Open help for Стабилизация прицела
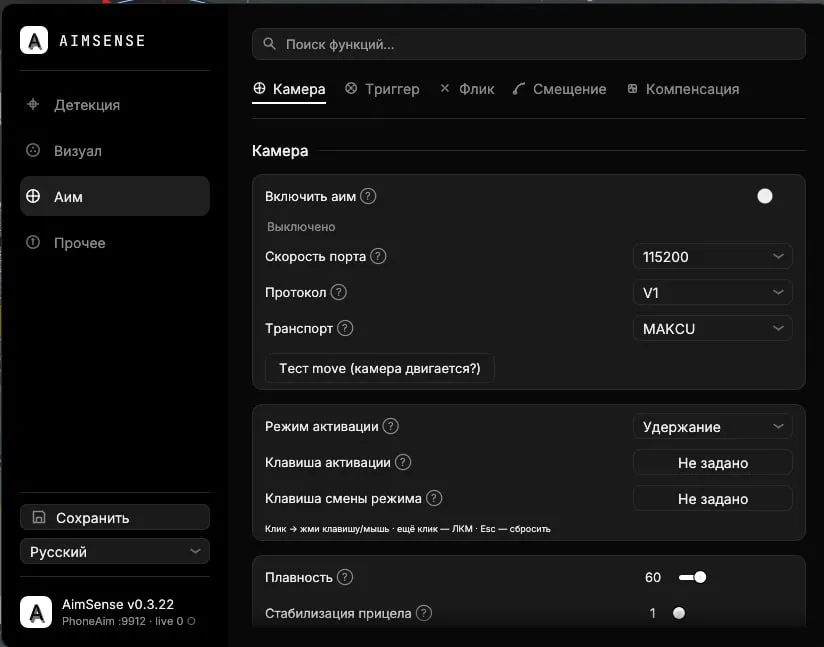 424,613
